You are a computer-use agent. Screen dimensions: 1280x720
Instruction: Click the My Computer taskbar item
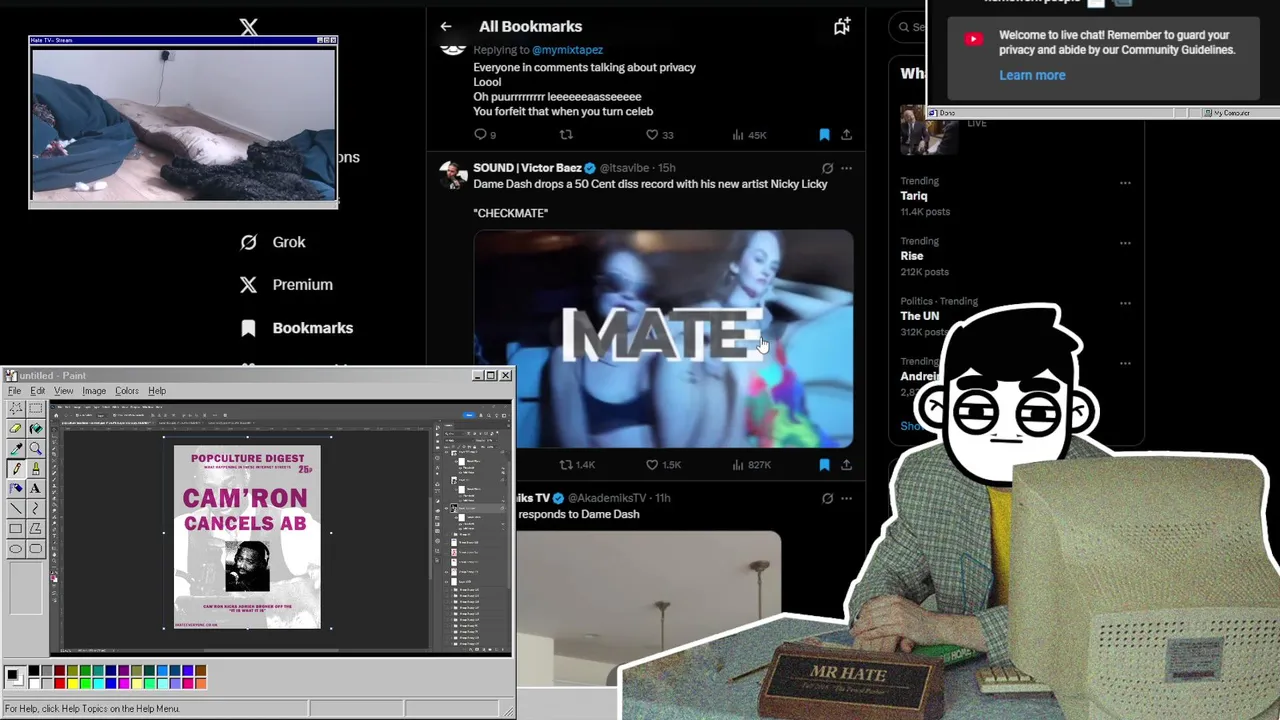click(x=1228, y=113)
